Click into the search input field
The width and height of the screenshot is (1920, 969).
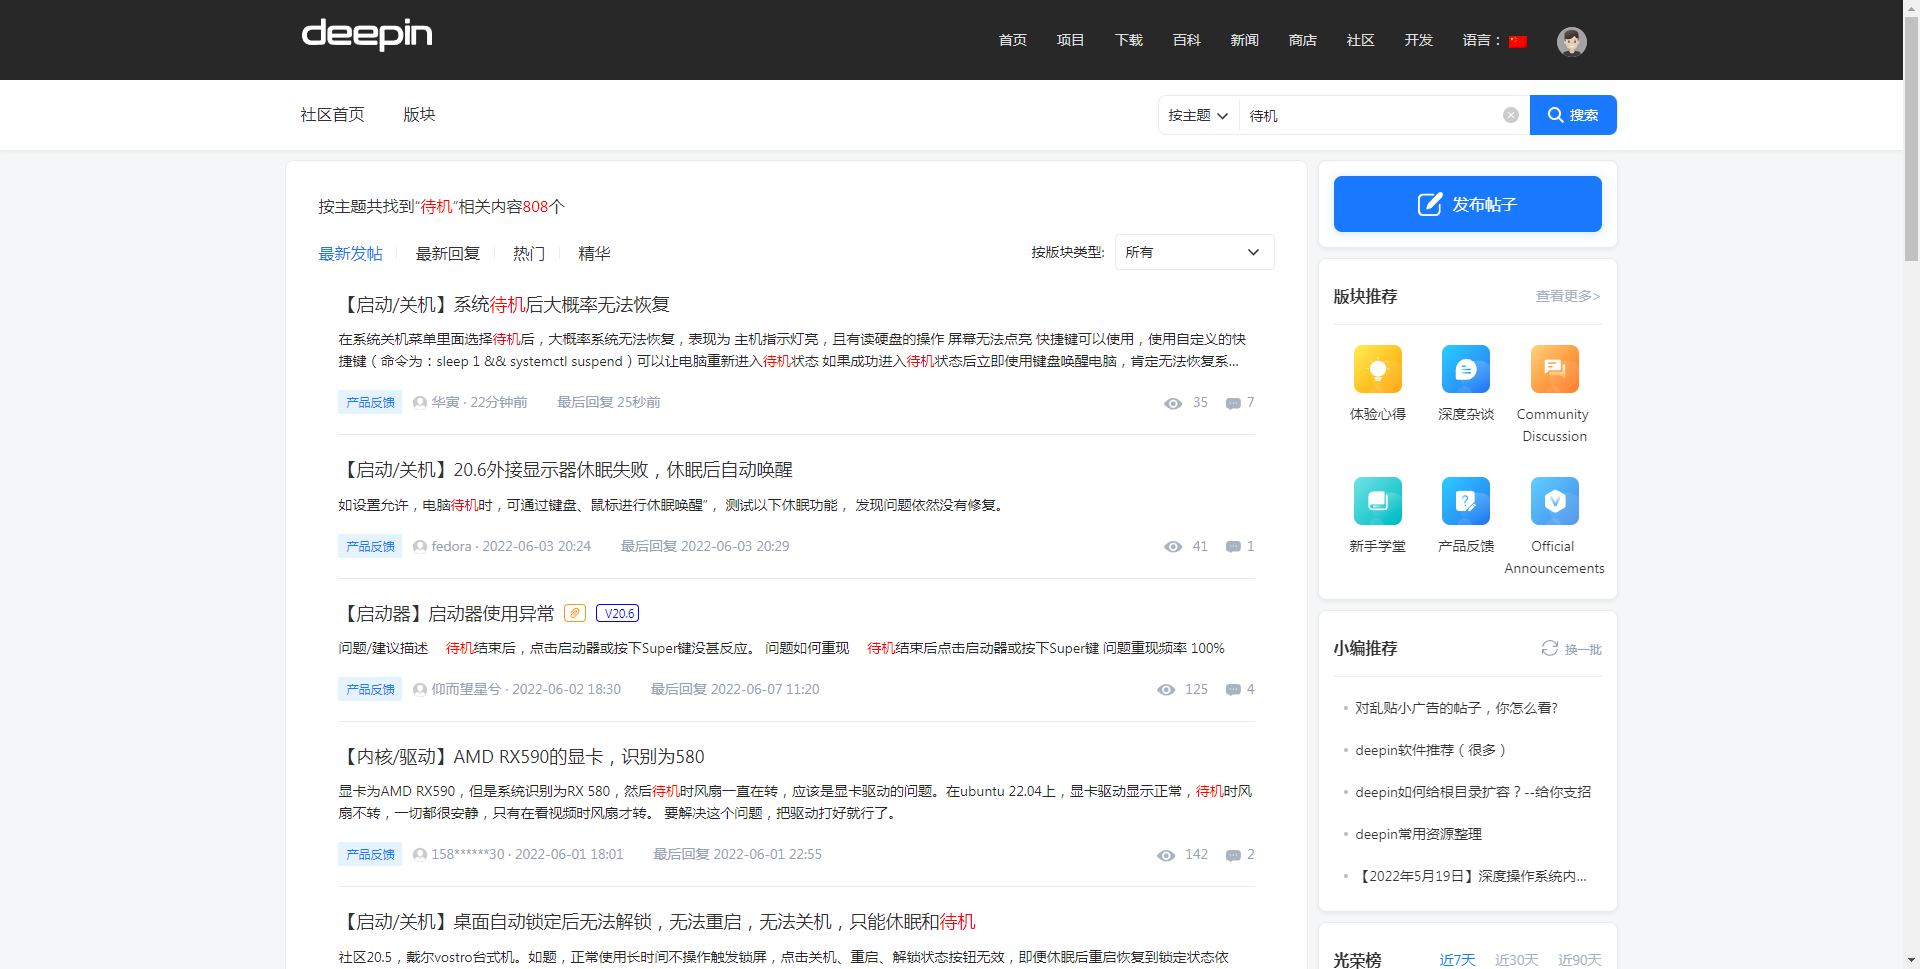[x=1368, y=116]
